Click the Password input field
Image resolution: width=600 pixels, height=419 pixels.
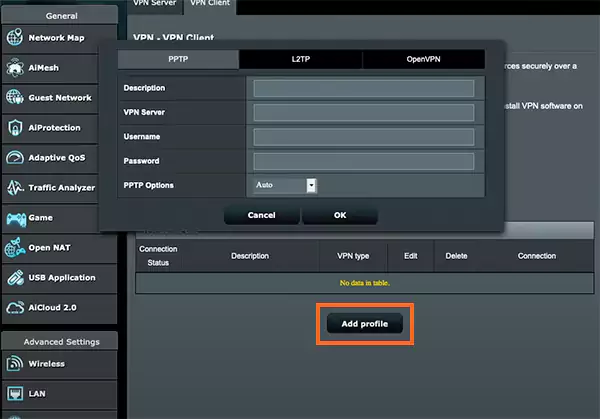(x=364, y=161)
